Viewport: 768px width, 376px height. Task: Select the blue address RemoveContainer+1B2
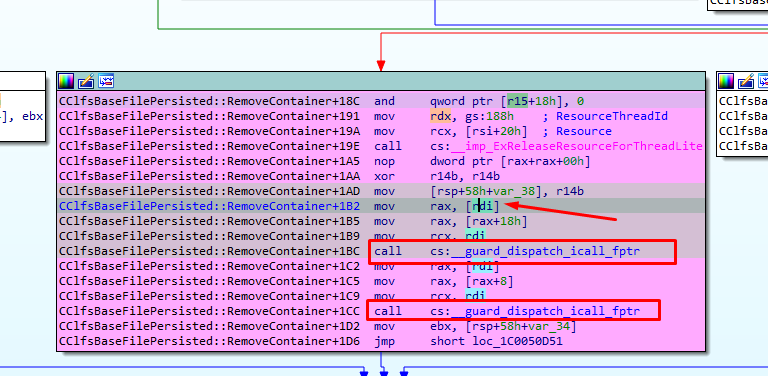[209, 207]
